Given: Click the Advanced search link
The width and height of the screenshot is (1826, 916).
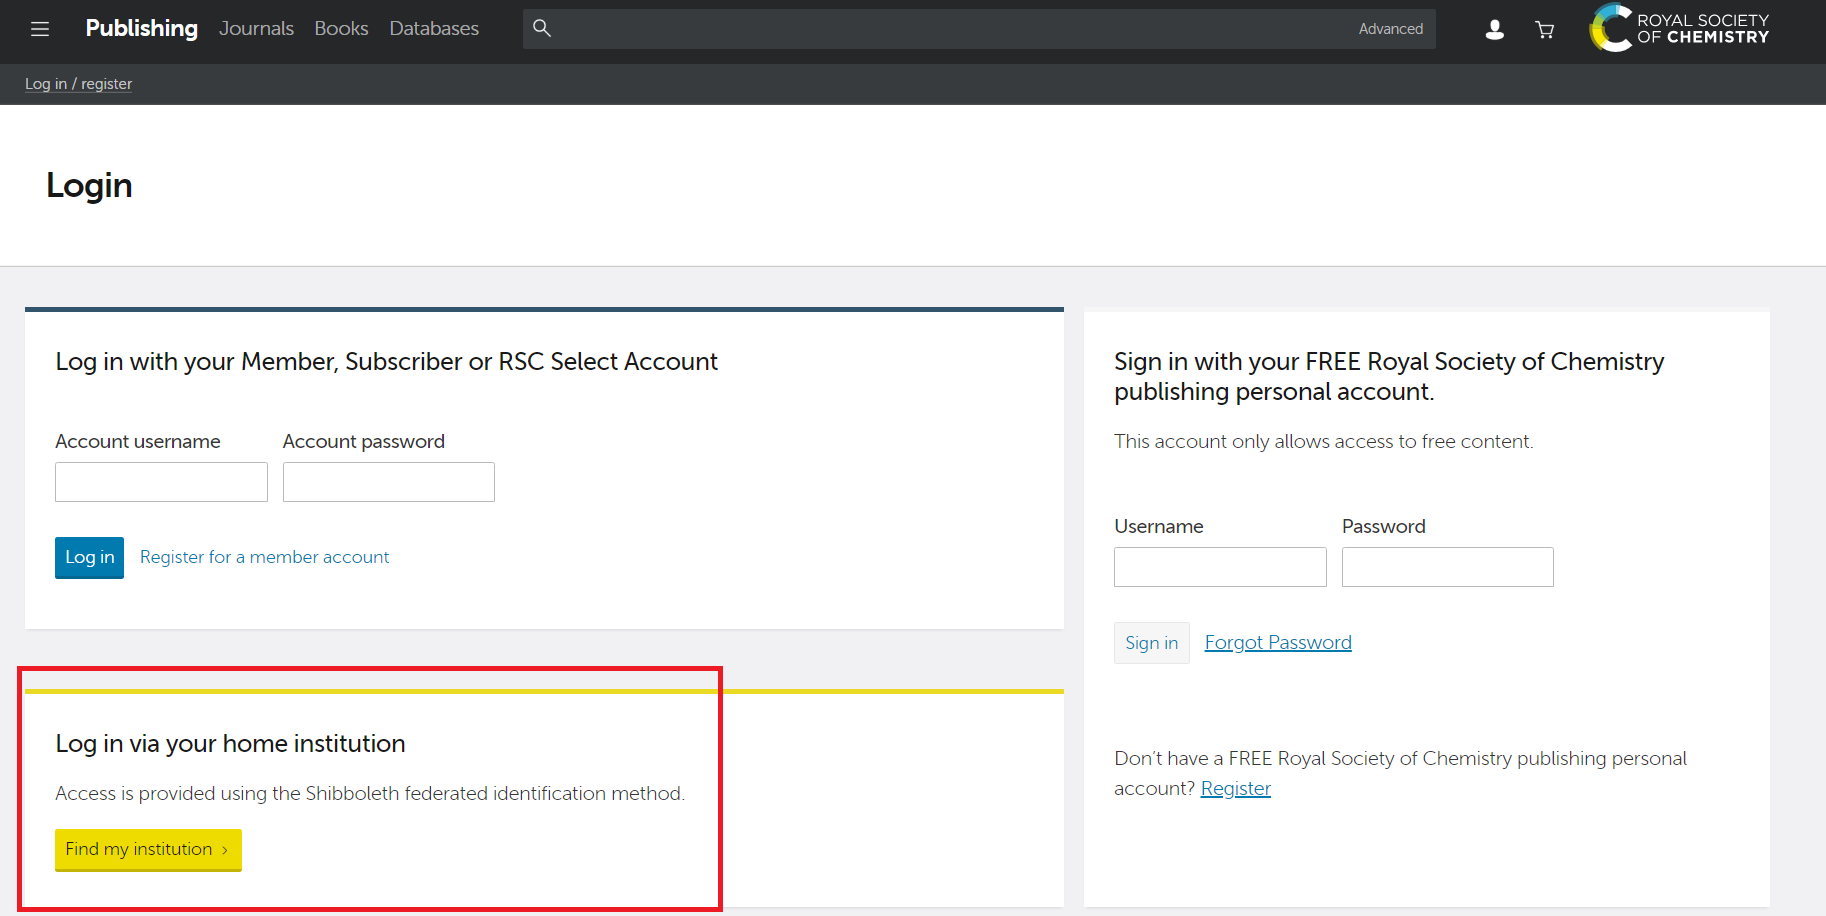Looking at the screenshot, I should tap(1390, 29).
